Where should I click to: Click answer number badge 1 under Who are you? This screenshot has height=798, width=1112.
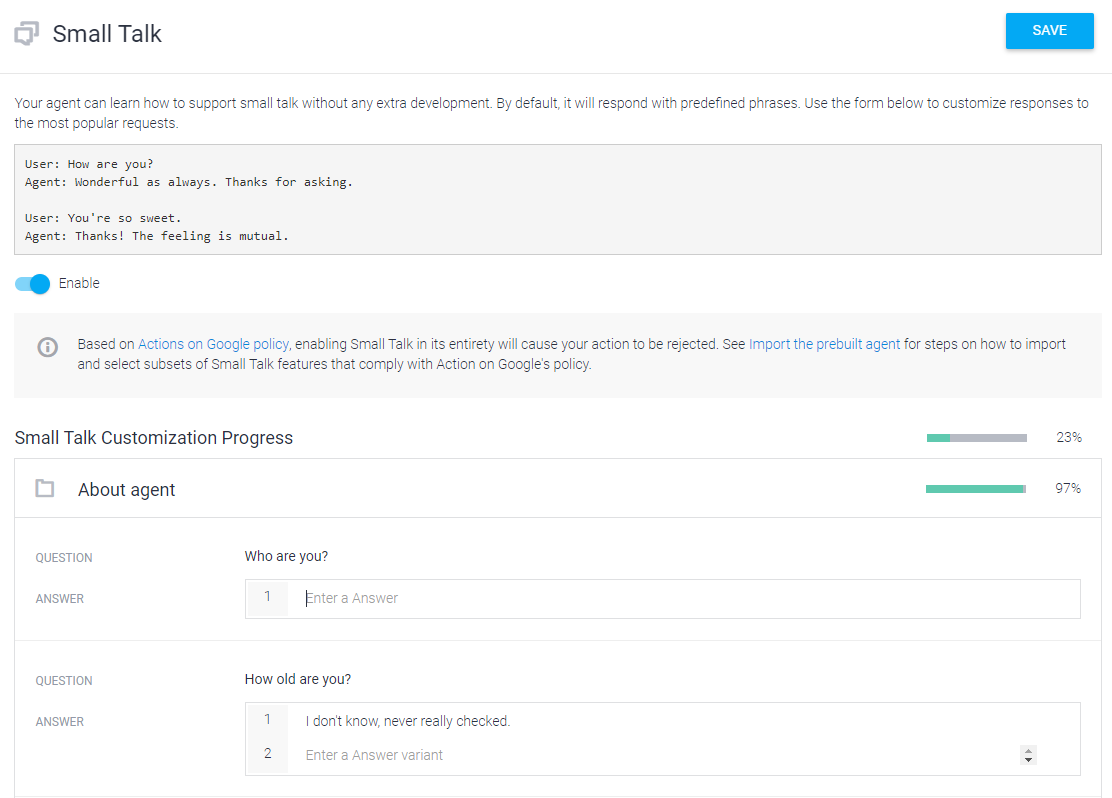pyautogui.click(x=267, y=598)
